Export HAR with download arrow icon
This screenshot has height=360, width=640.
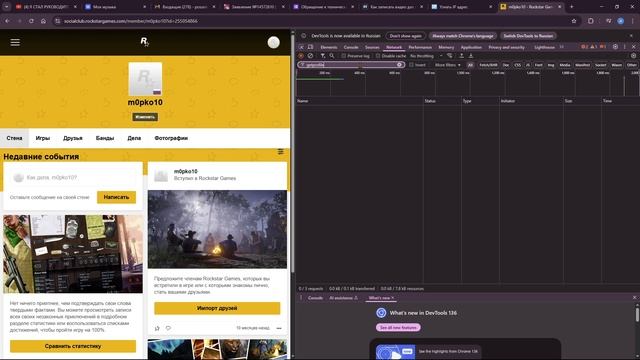tap(471, 56)
